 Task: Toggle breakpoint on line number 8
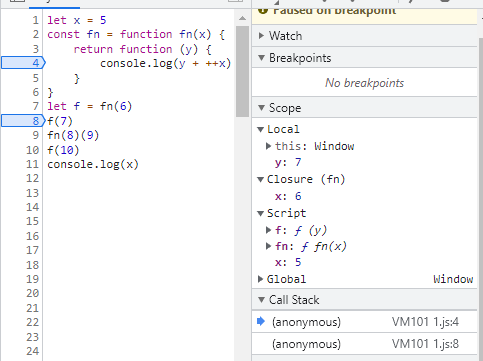click(x=23, y=121)
